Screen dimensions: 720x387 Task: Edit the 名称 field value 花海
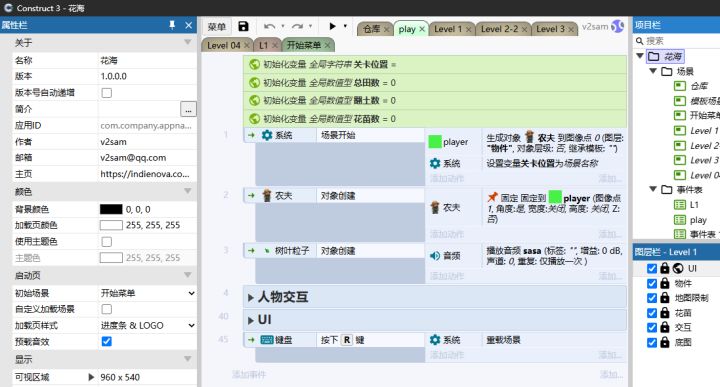(x=147, y=60)
